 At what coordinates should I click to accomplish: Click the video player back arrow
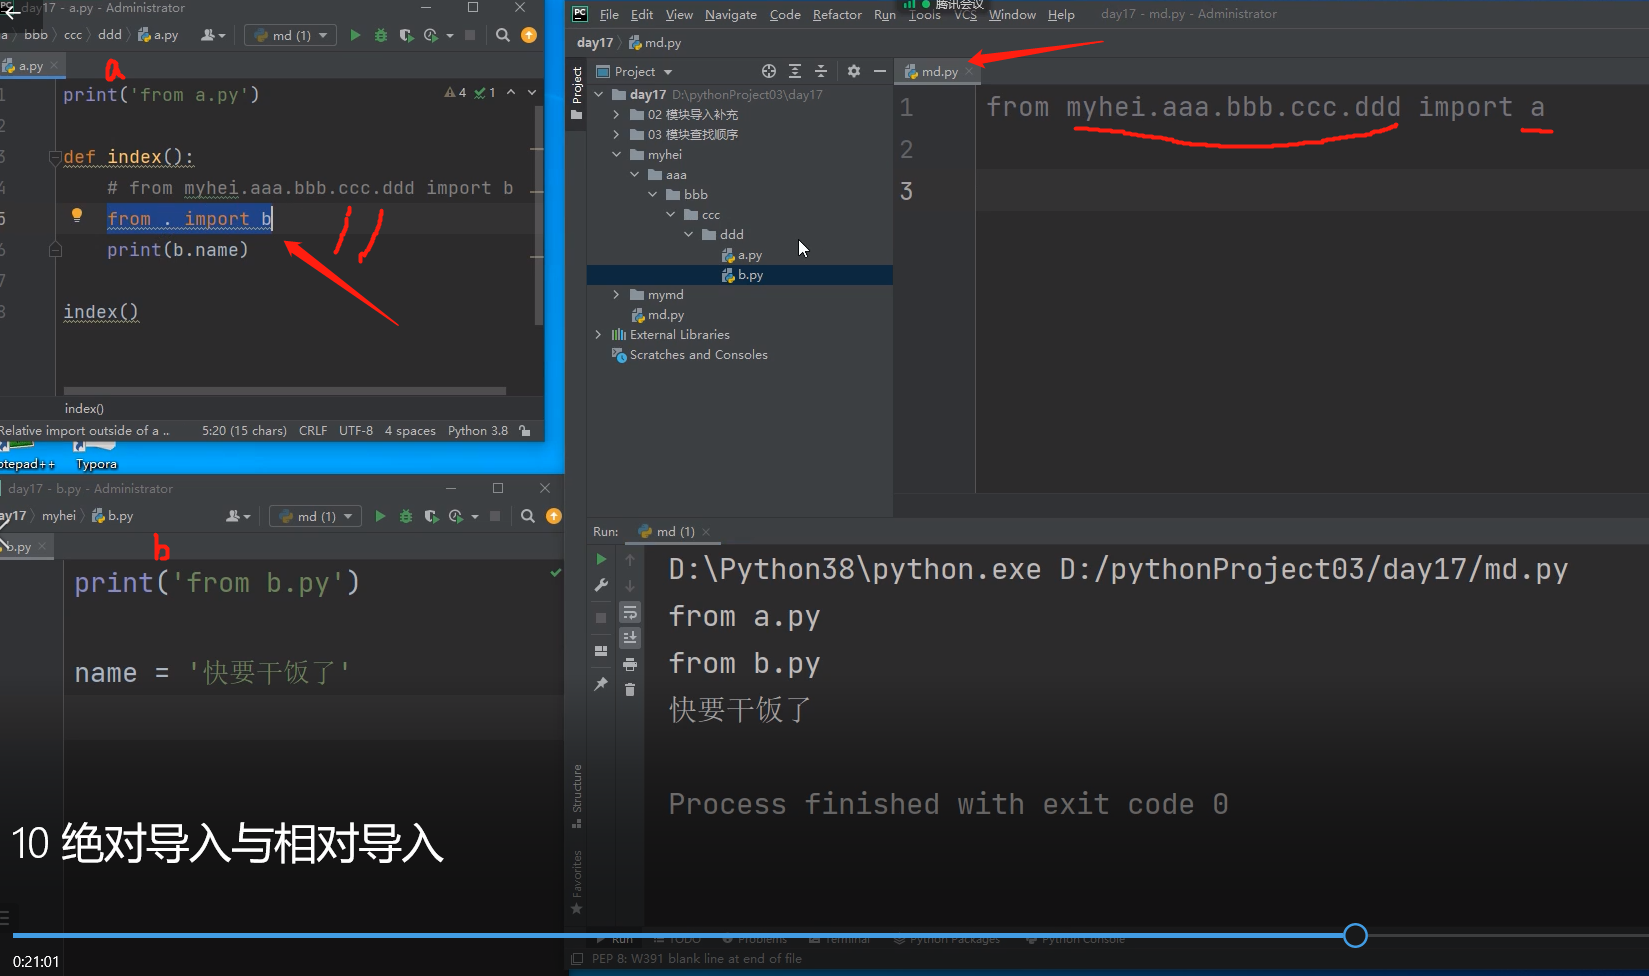pos(12,13)
